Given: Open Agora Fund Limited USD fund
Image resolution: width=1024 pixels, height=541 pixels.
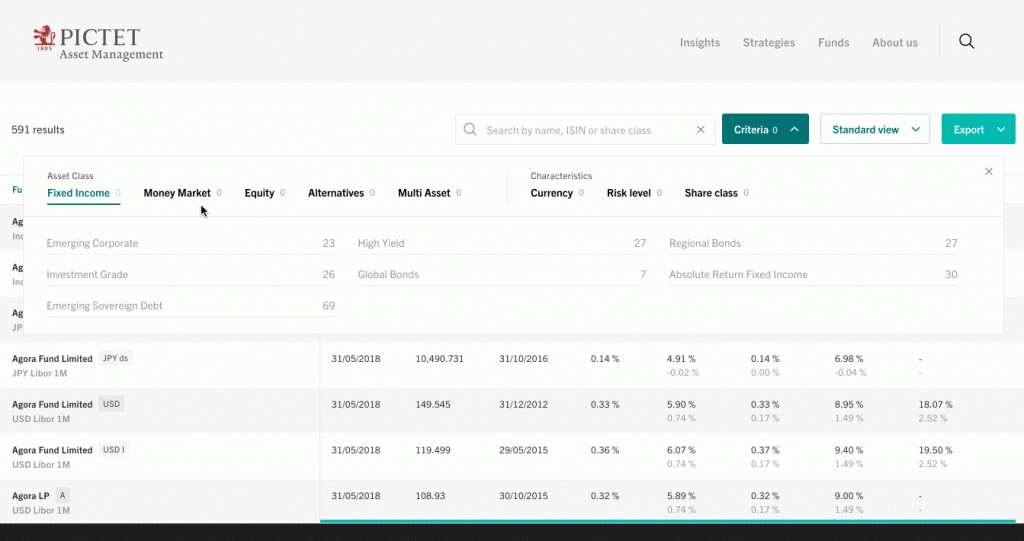Looking at the screenshot, I should pyautogui.click(x=52, y=404).
